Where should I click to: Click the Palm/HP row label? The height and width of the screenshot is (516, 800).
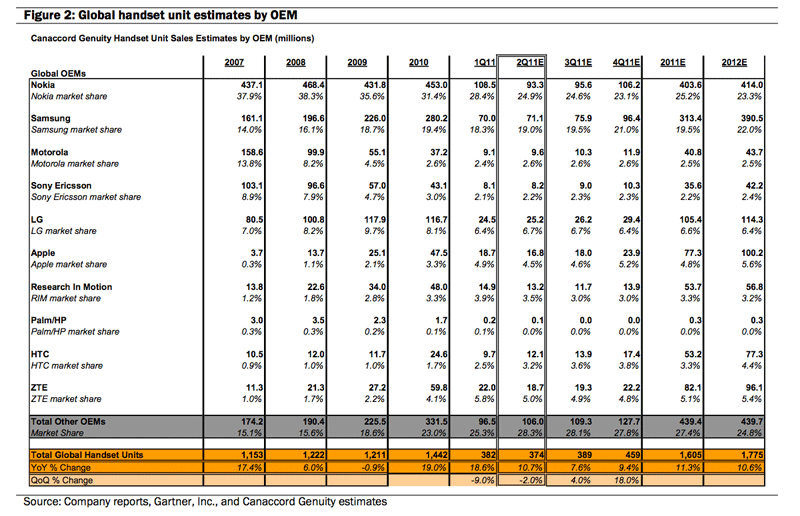click(x=48, y=321)
